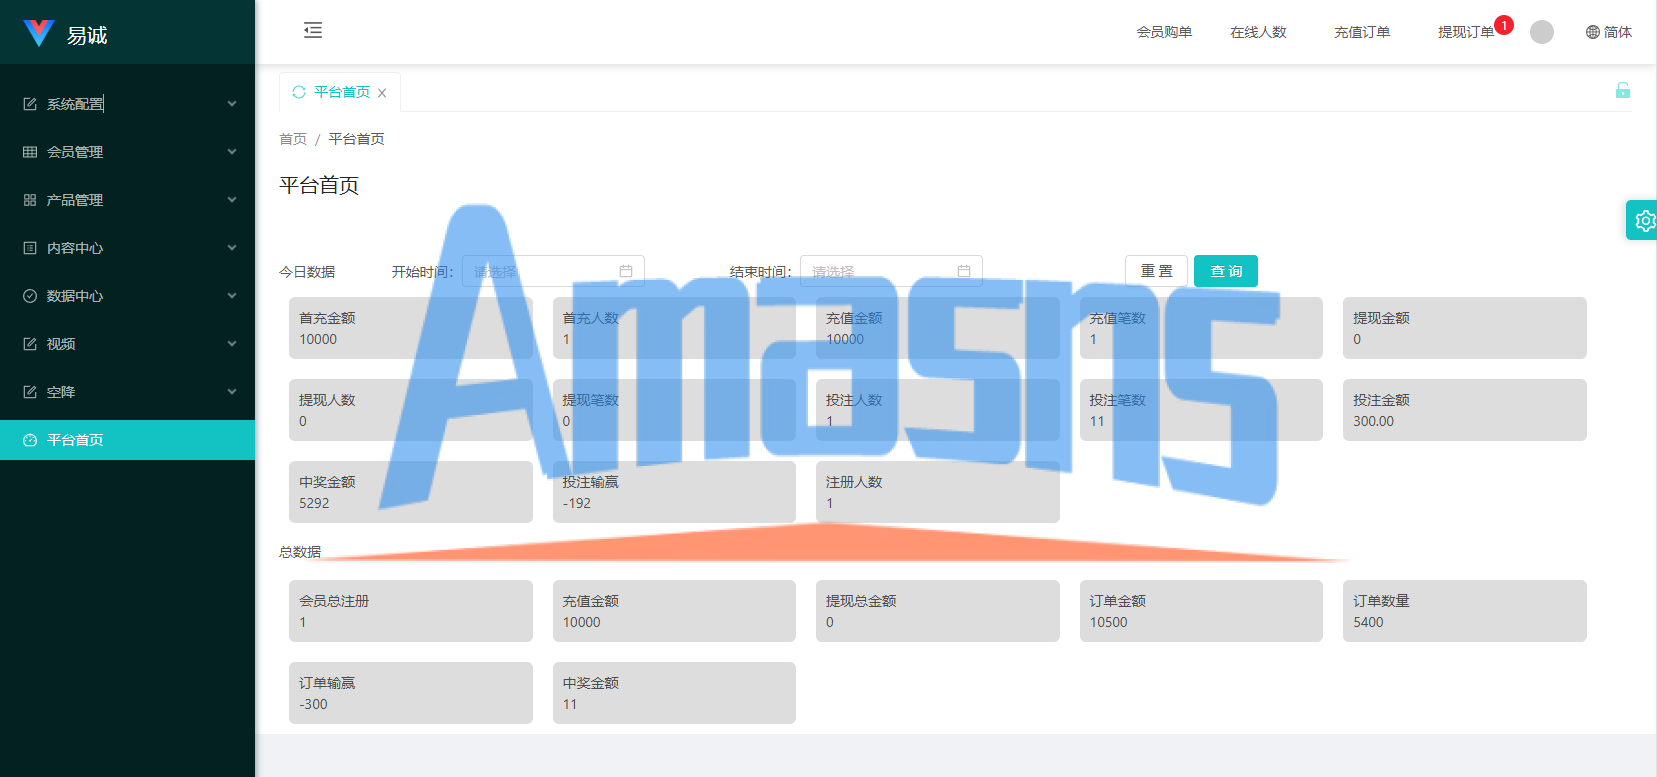
Task: Click the 空降 edit icon
Action: click(x=30, y=392)
